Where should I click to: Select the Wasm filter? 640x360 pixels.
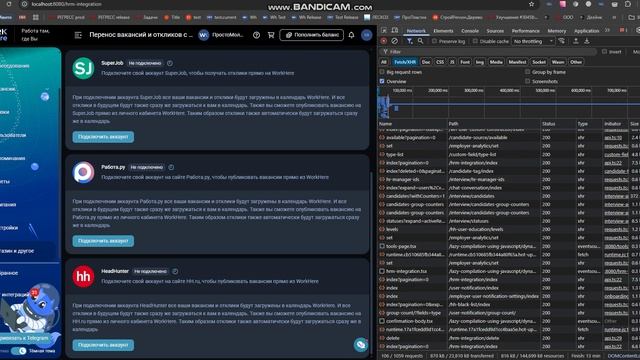pyautogui.click(x=558, y=62)
